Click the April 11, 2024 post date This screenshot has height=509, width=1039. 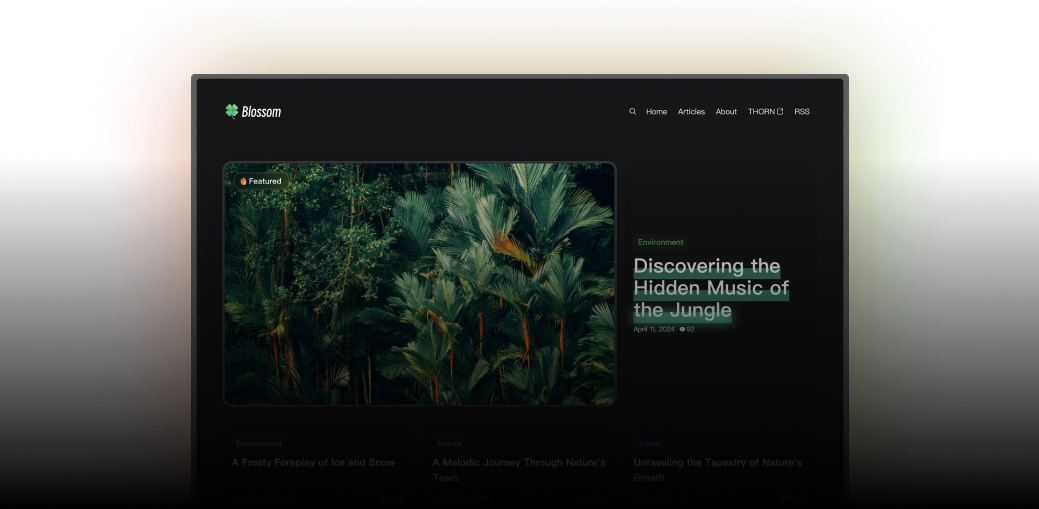point(654,329)
